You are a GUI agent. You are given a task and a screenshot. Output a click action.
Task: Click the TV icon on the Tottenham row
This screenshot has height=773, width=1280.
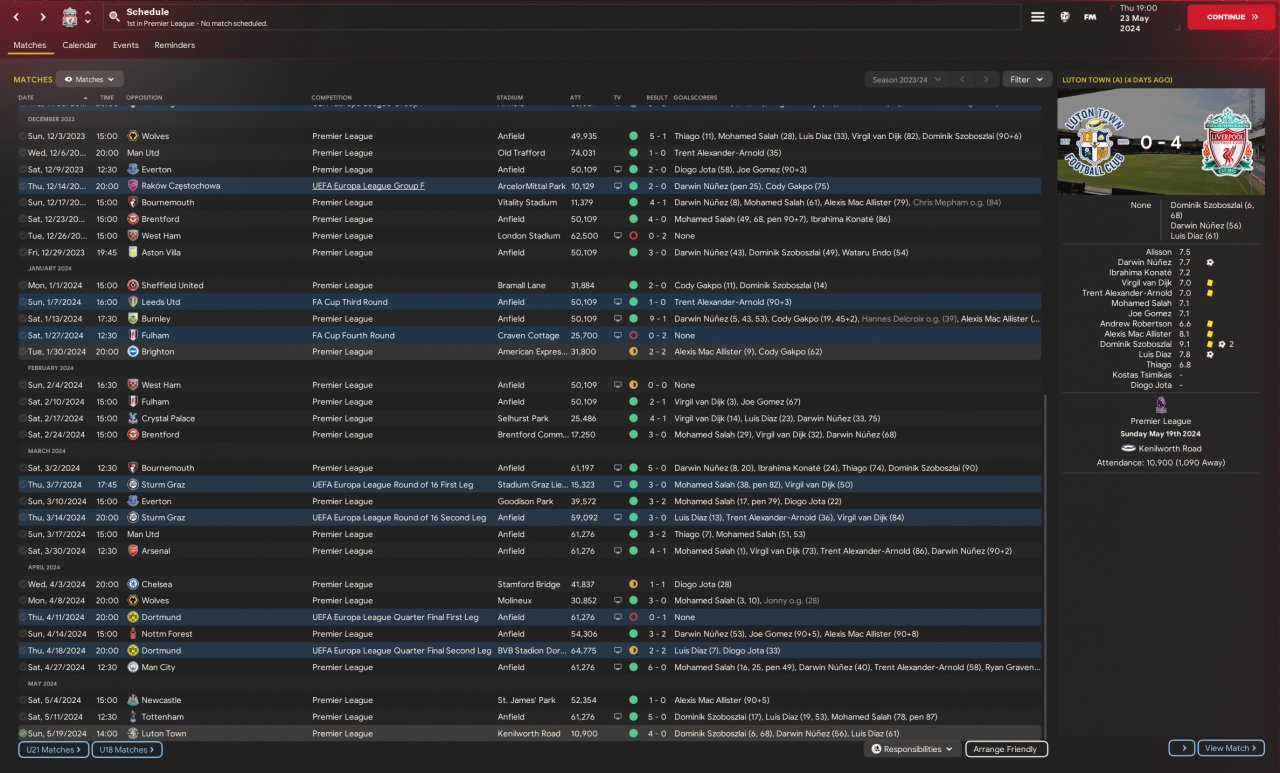pos(617,717)
